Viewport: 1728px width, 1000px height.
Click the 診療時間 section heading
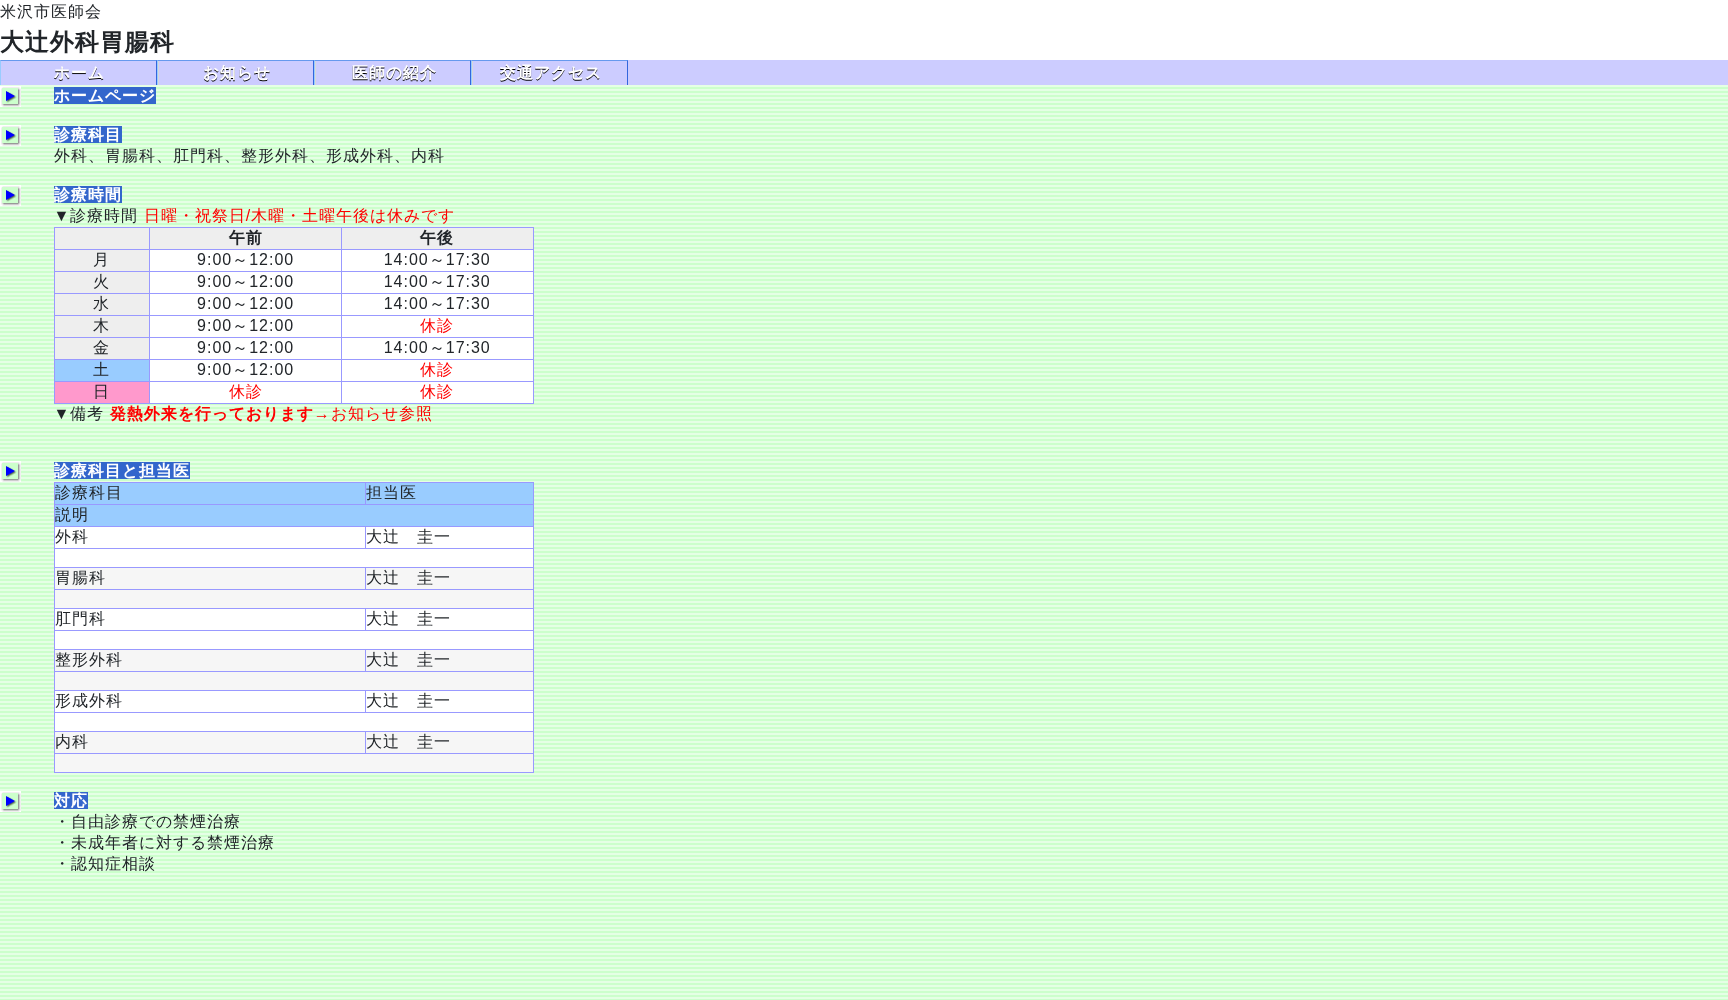tap(88, 195)
